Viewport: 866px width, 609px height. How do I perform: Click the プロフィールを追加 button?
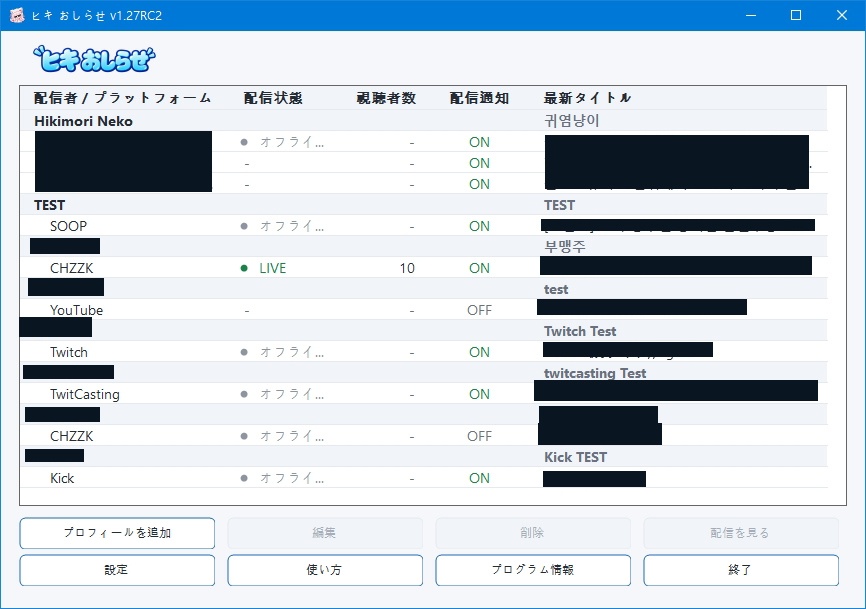pyautogui.click(x=117, y=533)
